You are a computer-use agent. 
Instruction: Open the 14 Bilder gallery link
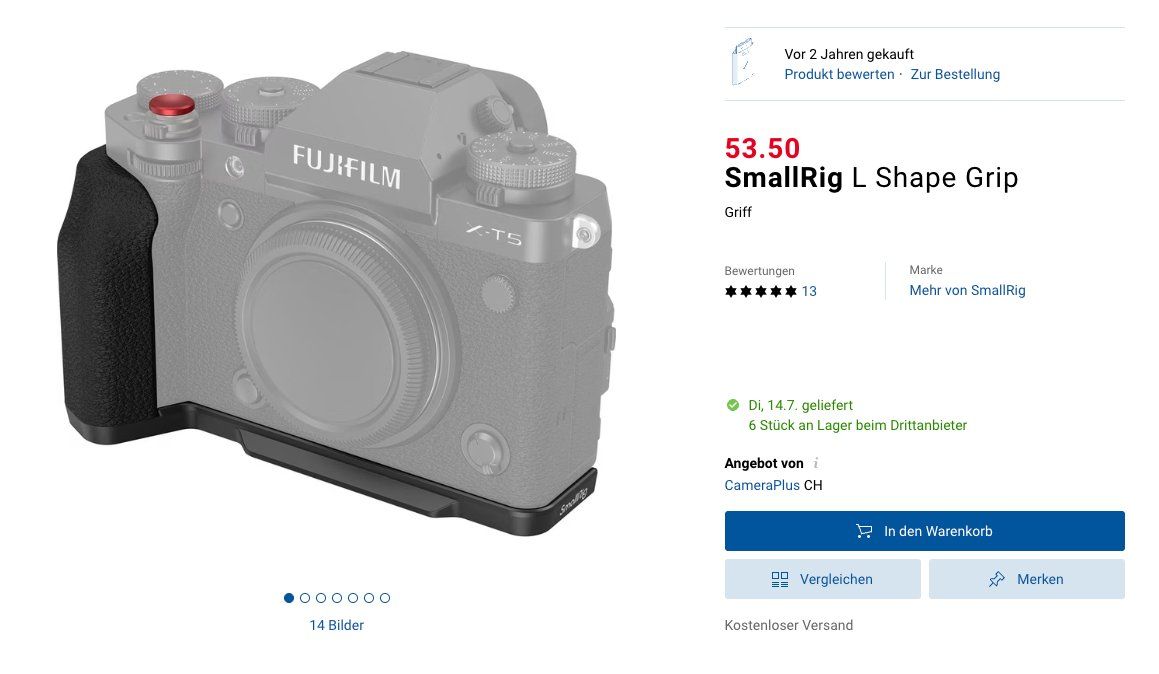[336, 625]
